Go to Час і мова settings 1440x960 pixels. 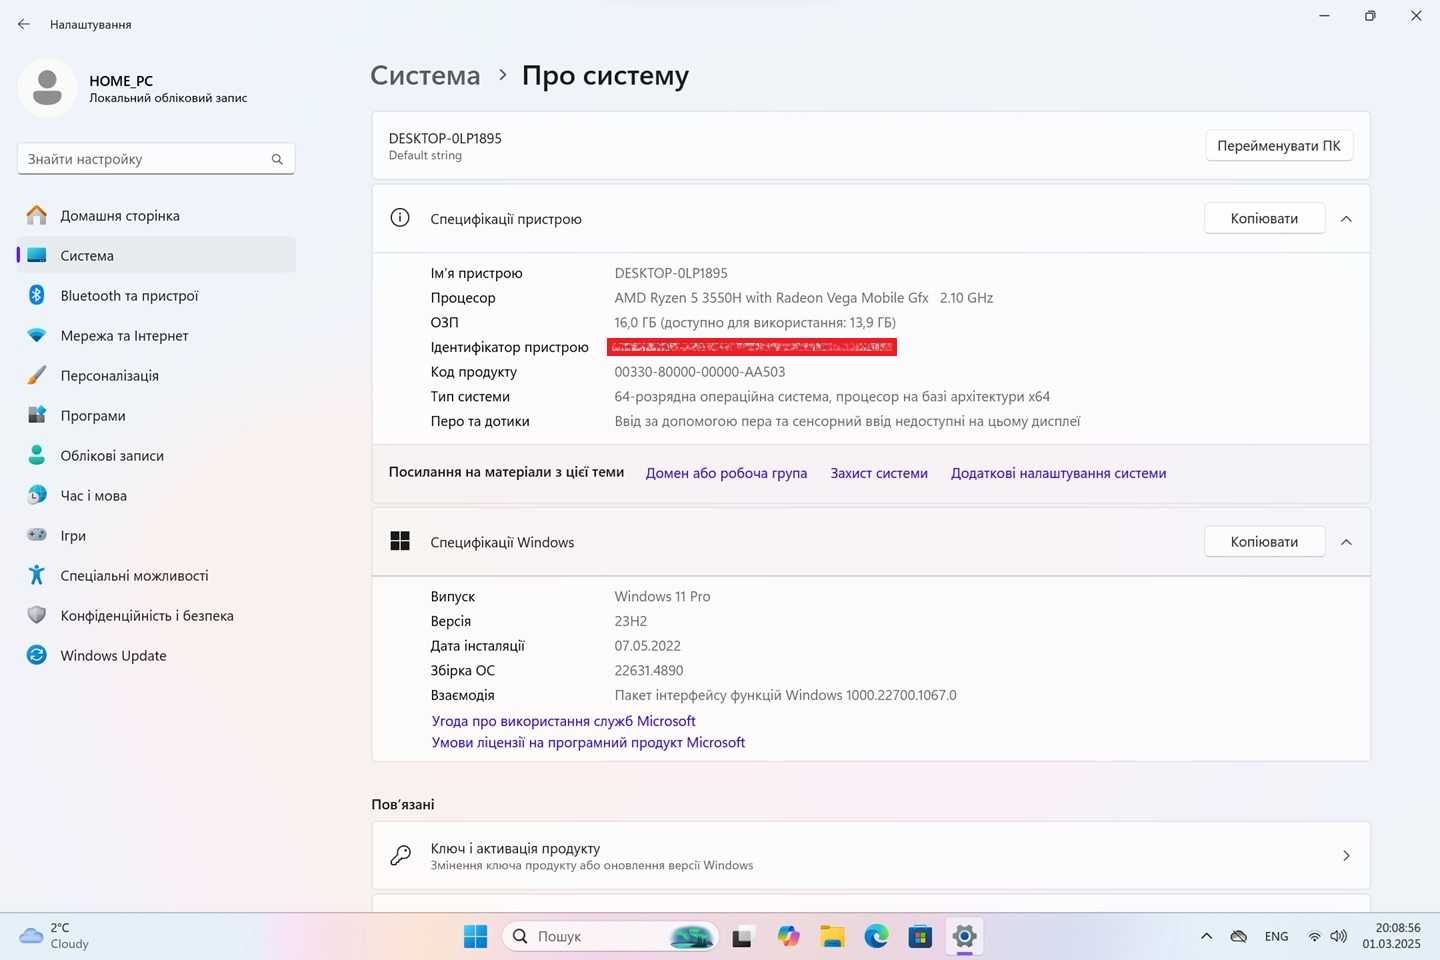157,495
